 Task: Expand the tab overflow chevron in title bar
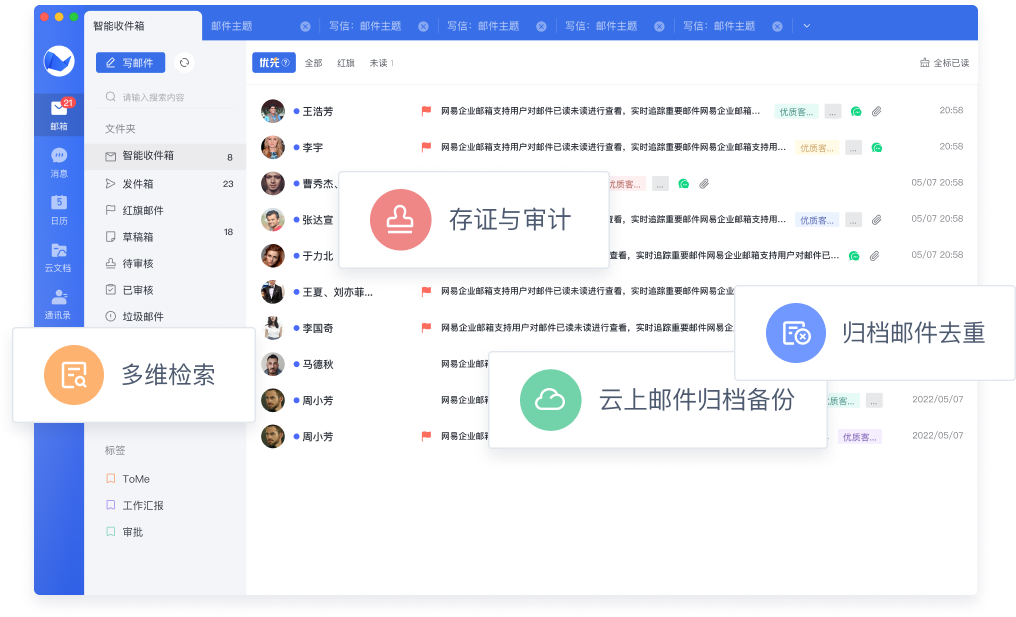click(806, 26)
